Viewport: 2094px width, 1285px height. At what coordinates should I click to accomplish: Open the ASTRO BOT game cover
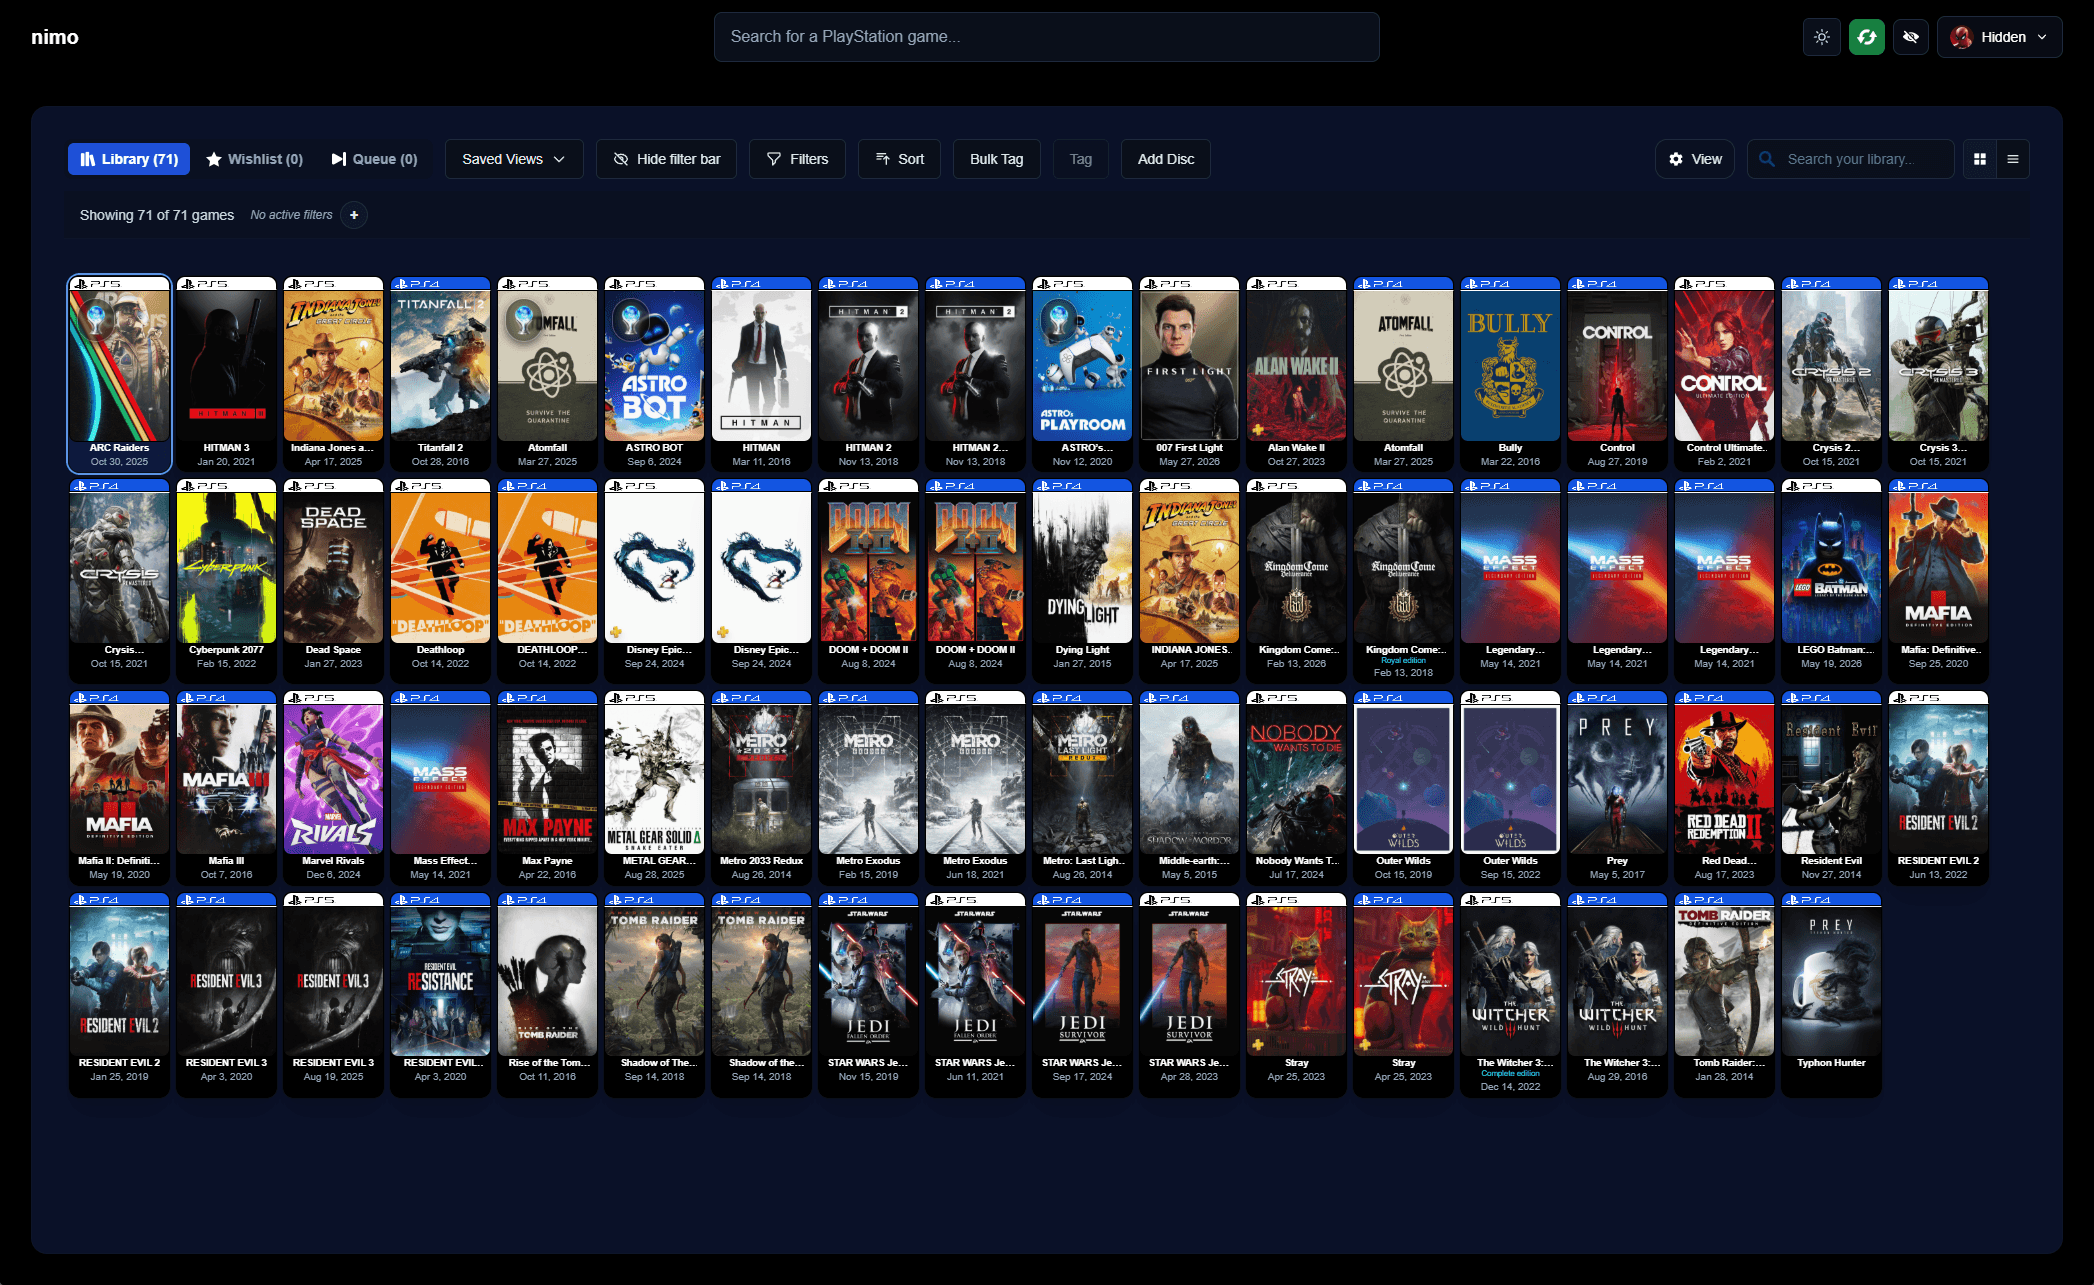click(654, 362)
